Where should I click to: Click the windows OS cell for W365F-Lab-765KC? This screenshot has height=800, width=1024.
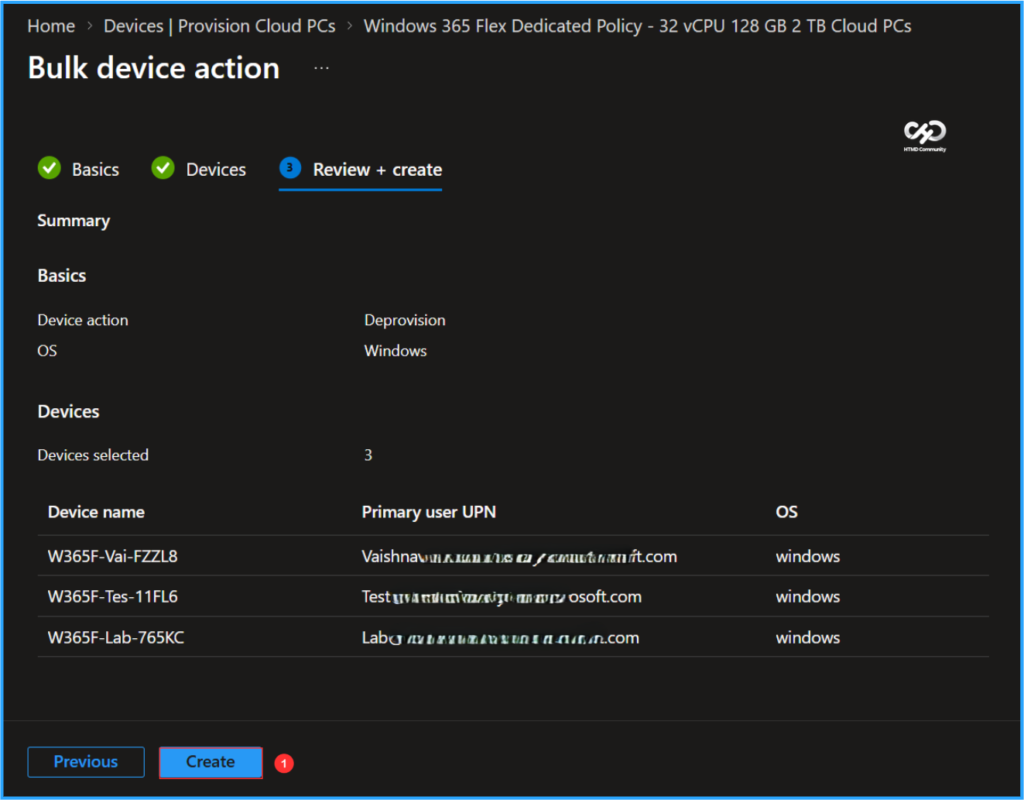click(808, 638)
